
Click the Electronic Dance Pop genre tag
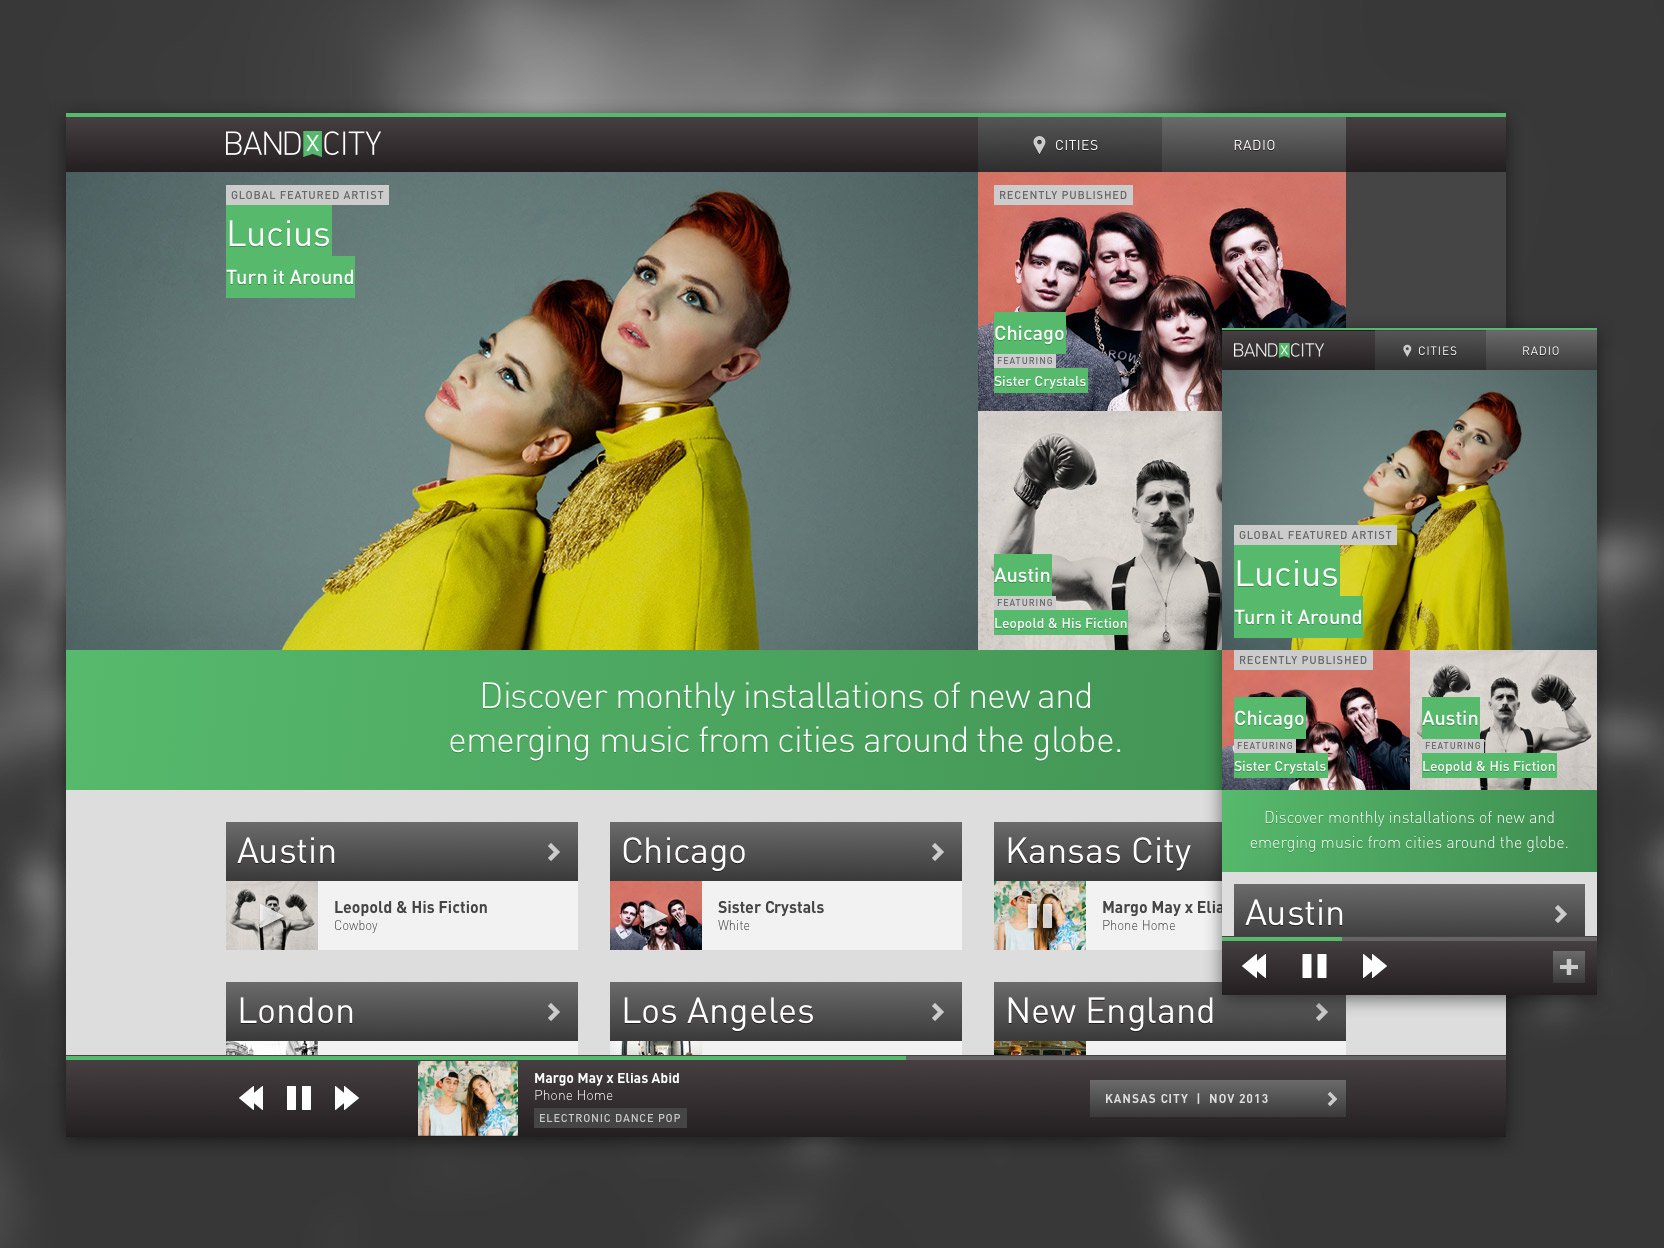[x=610, y=1118]
